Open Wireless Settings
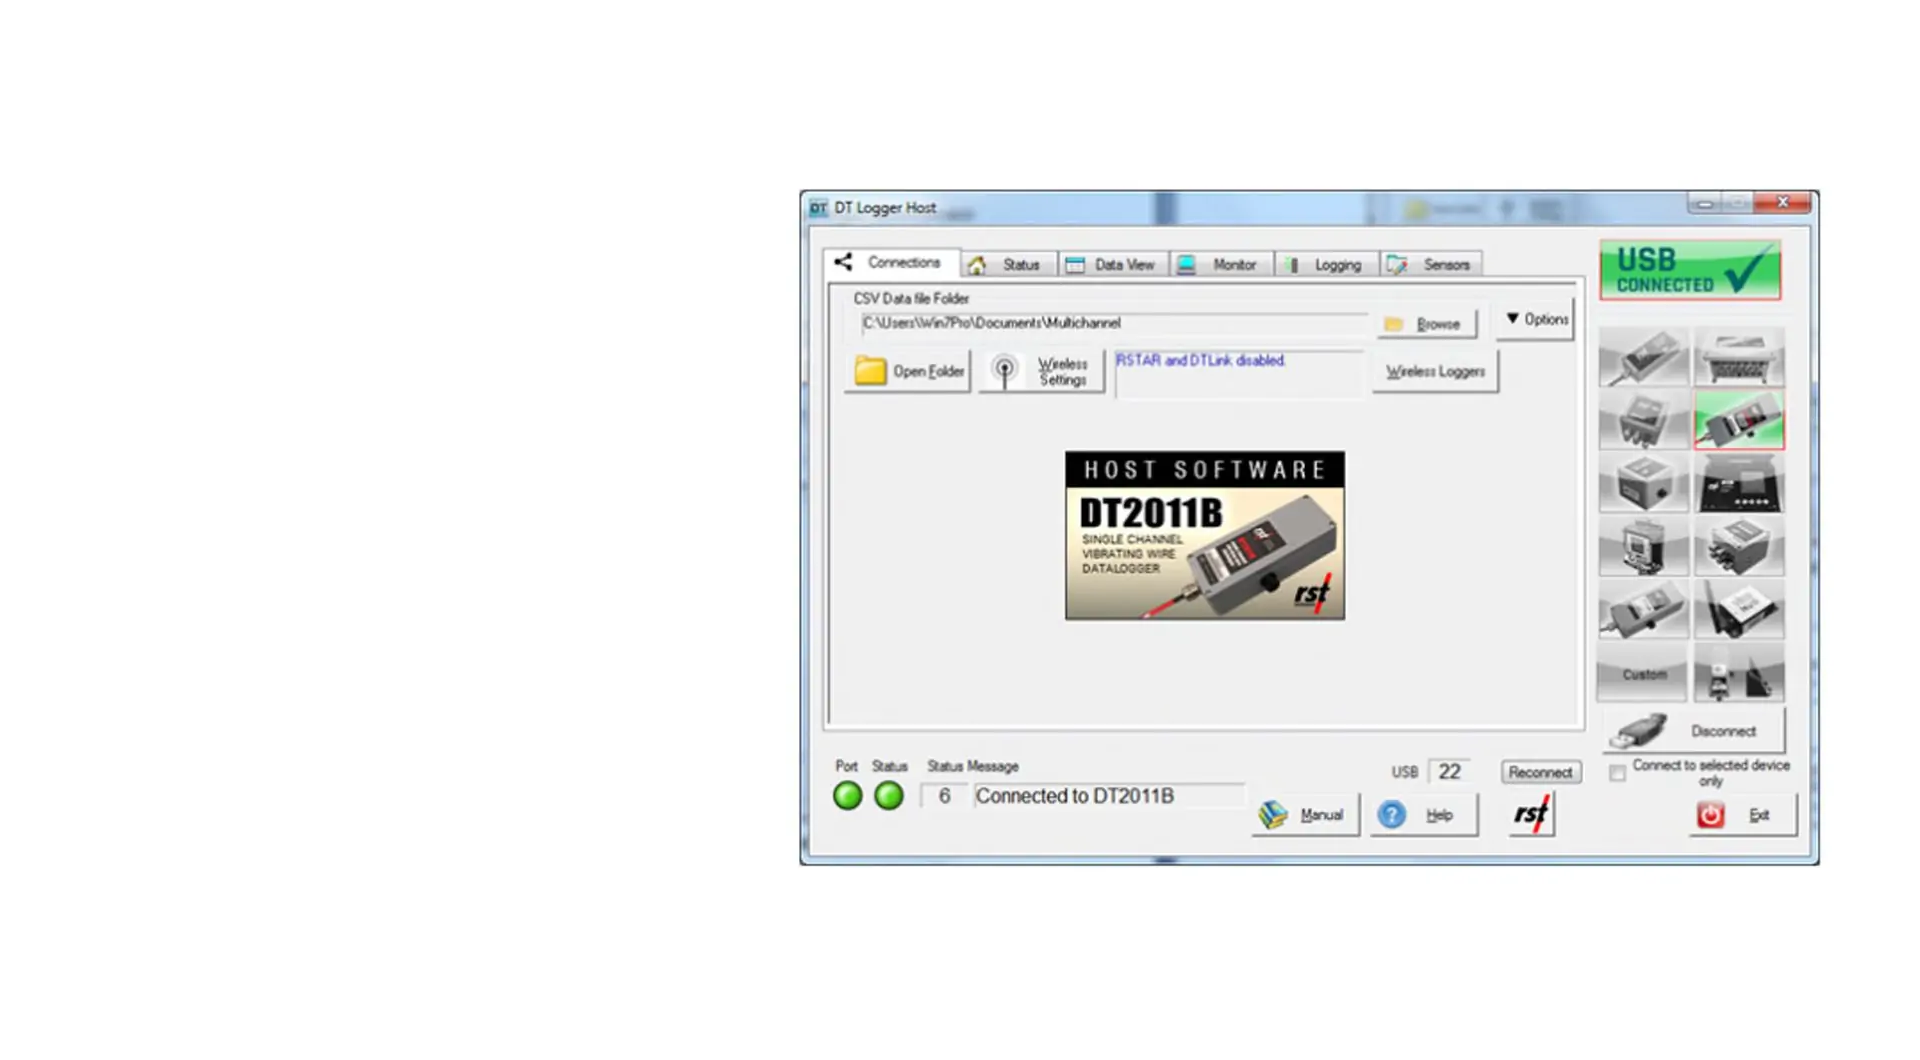 click(1042, 371)
